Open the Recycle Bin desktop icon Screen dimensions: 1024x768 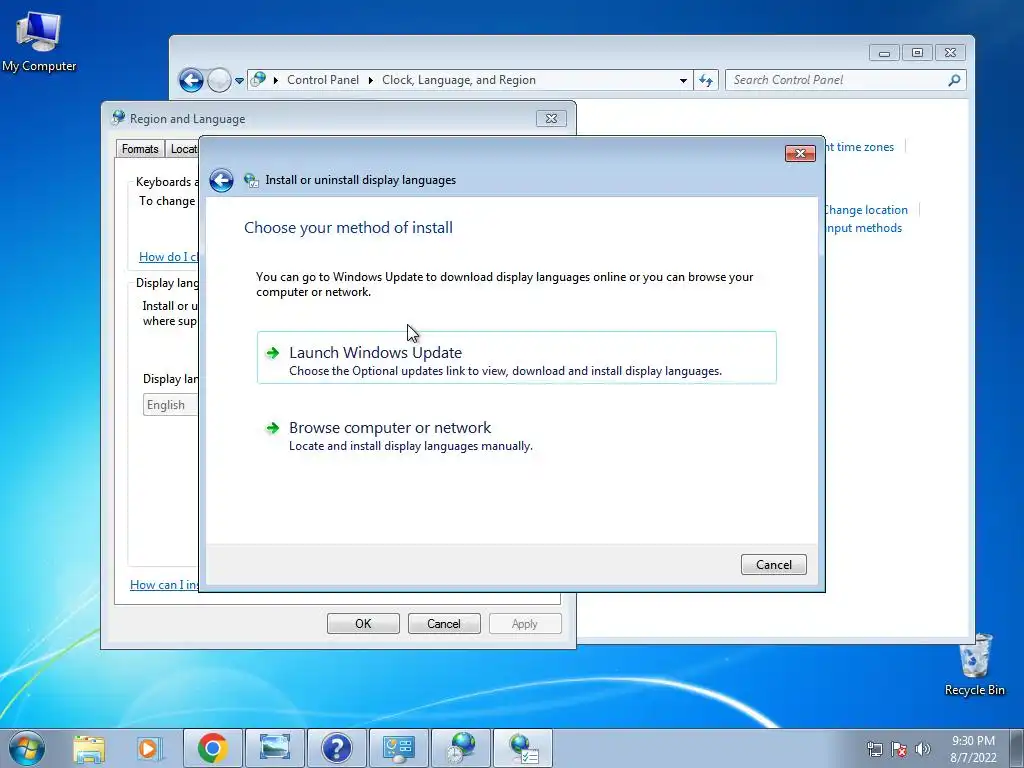[x=974, y=664]
